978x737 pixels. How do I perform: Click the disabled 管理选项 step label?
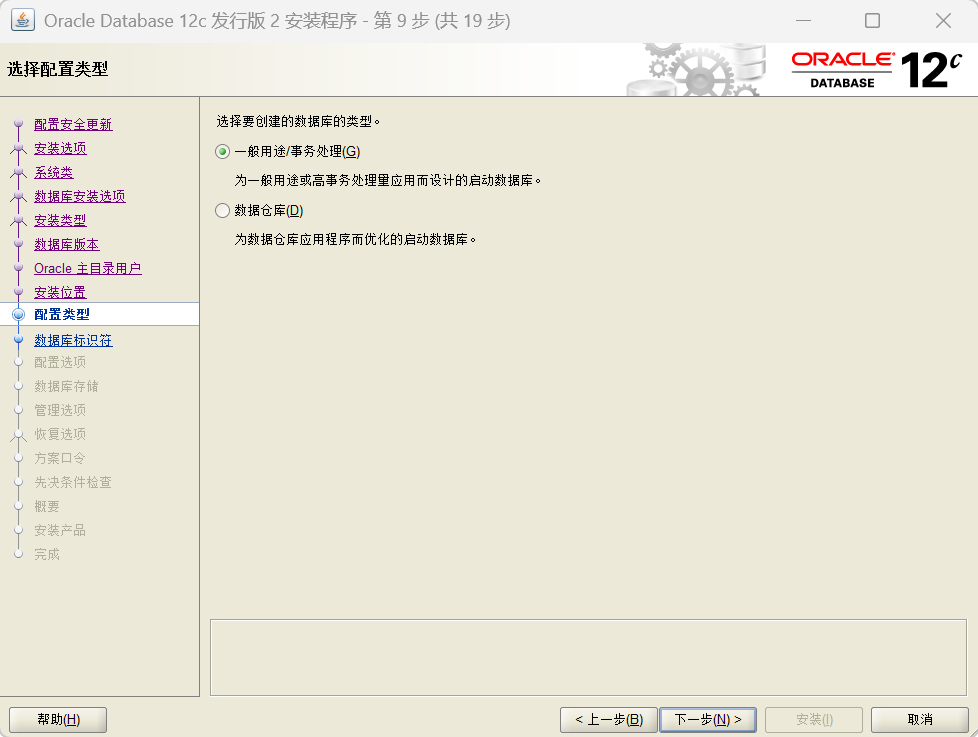(60, 410)
